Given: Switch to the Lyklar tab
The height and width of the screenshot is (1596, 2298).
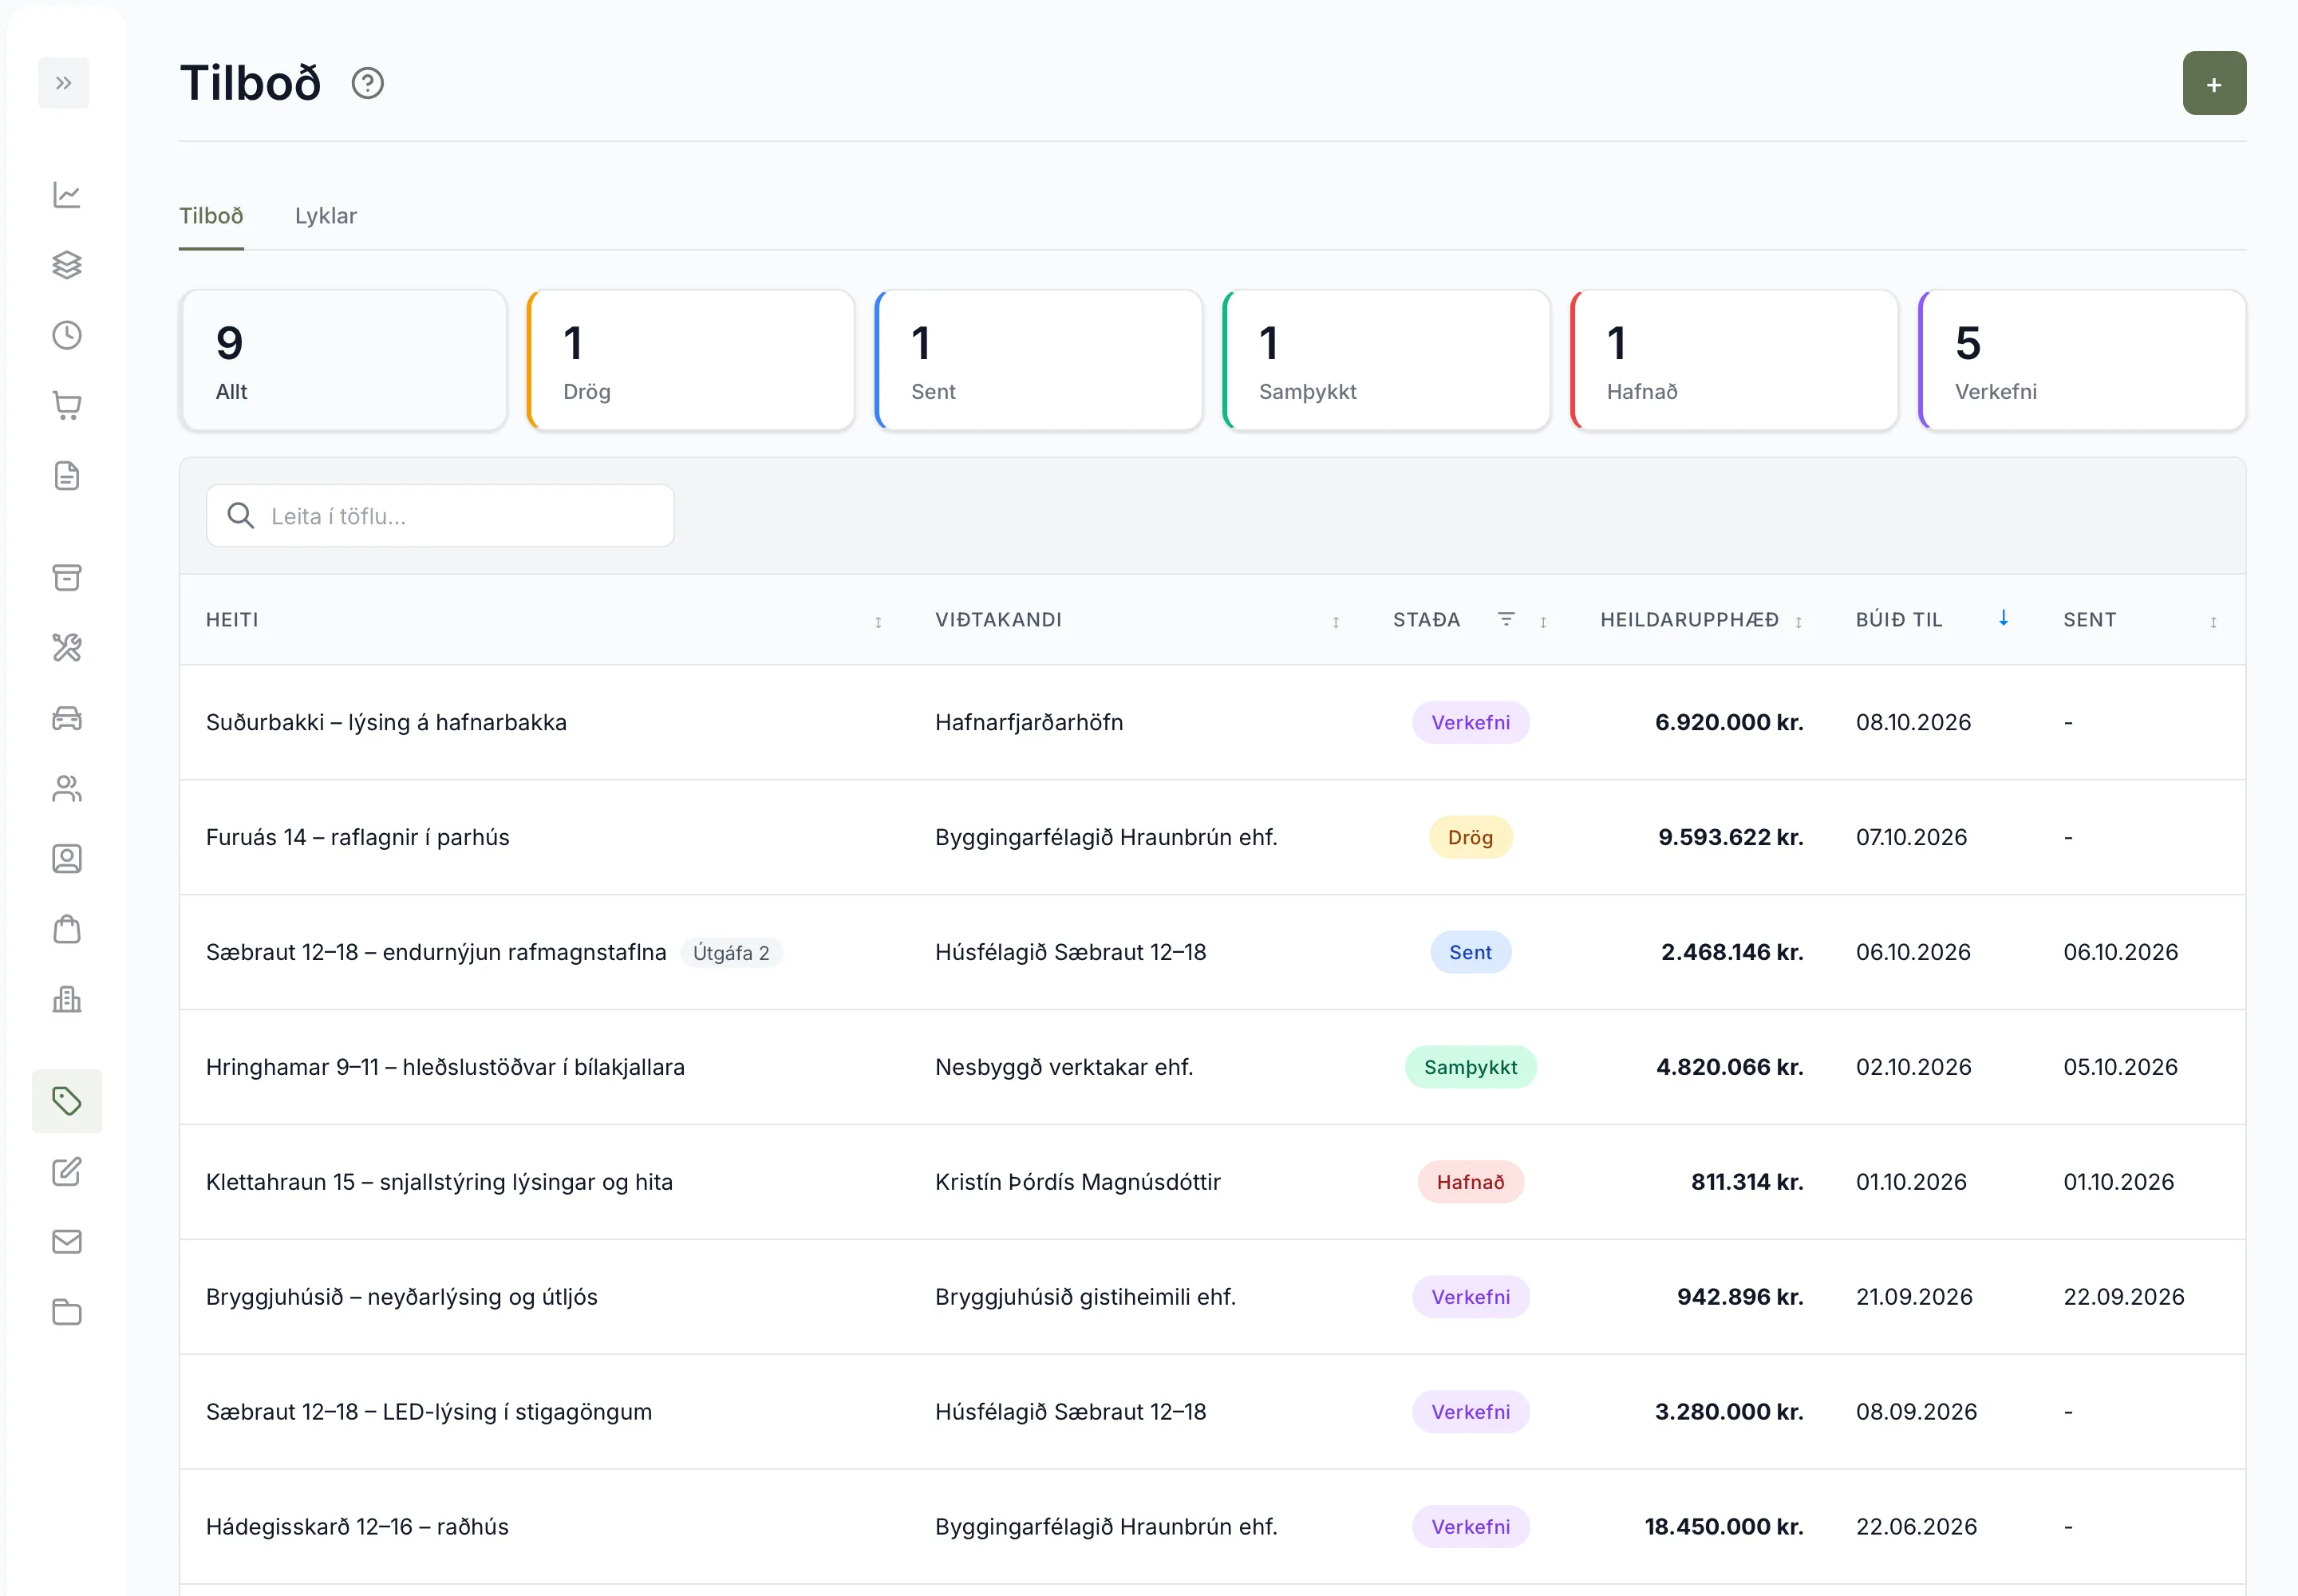Looking at the screenshot, I should coord(326,216).
